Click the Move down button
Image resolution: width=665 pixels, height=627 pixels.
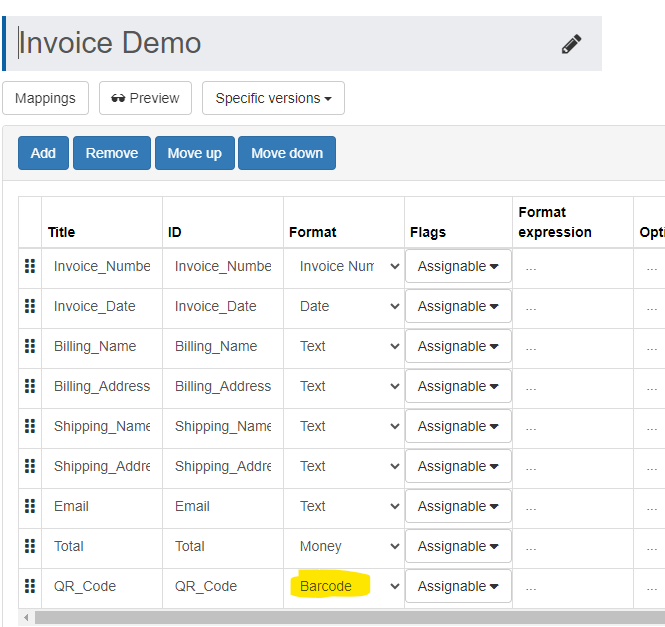click(287, 153)
